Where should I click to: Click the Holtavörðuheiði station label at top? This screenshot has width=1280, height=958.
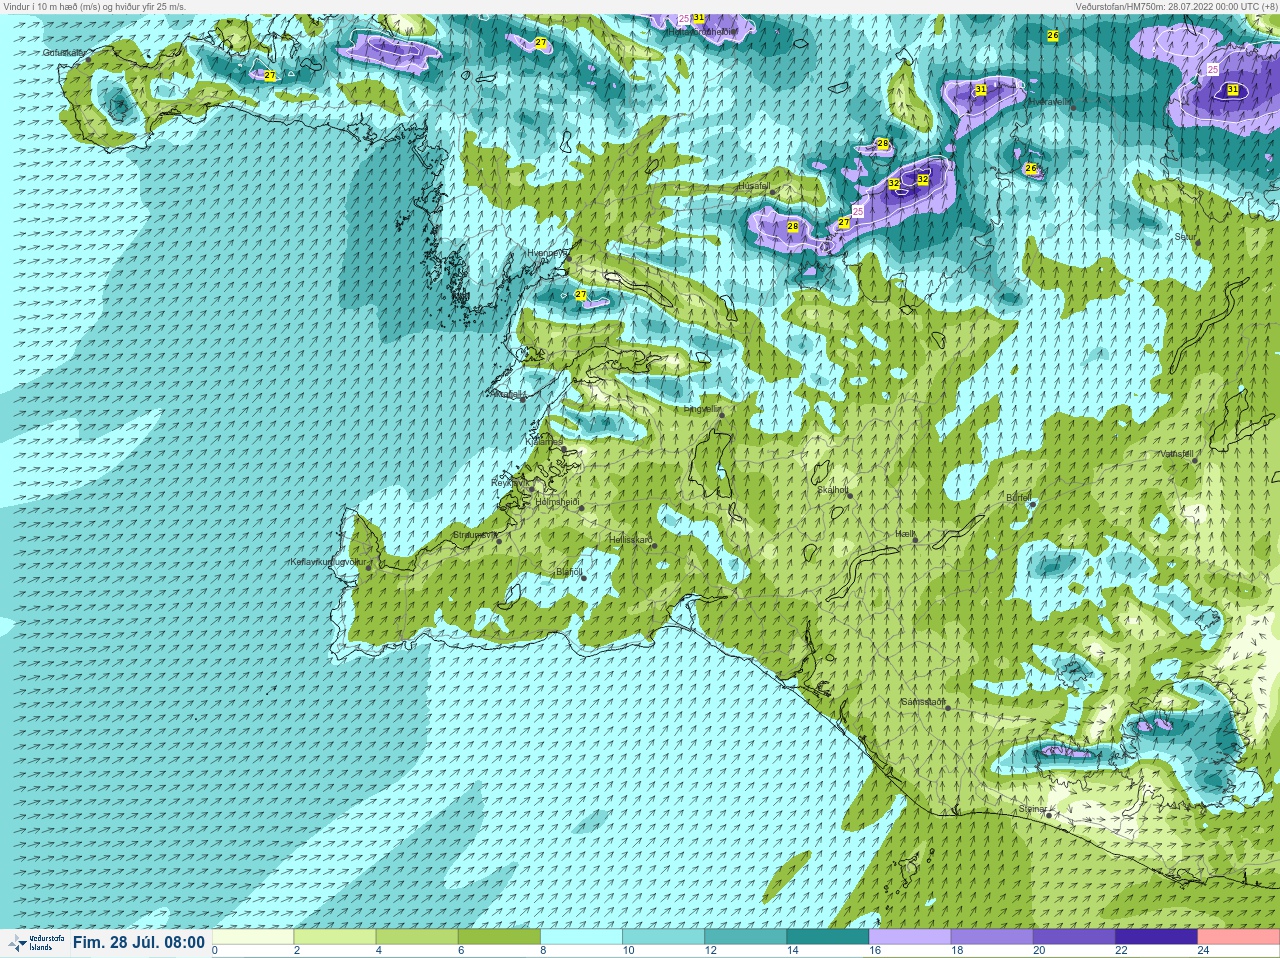point(702,31)
